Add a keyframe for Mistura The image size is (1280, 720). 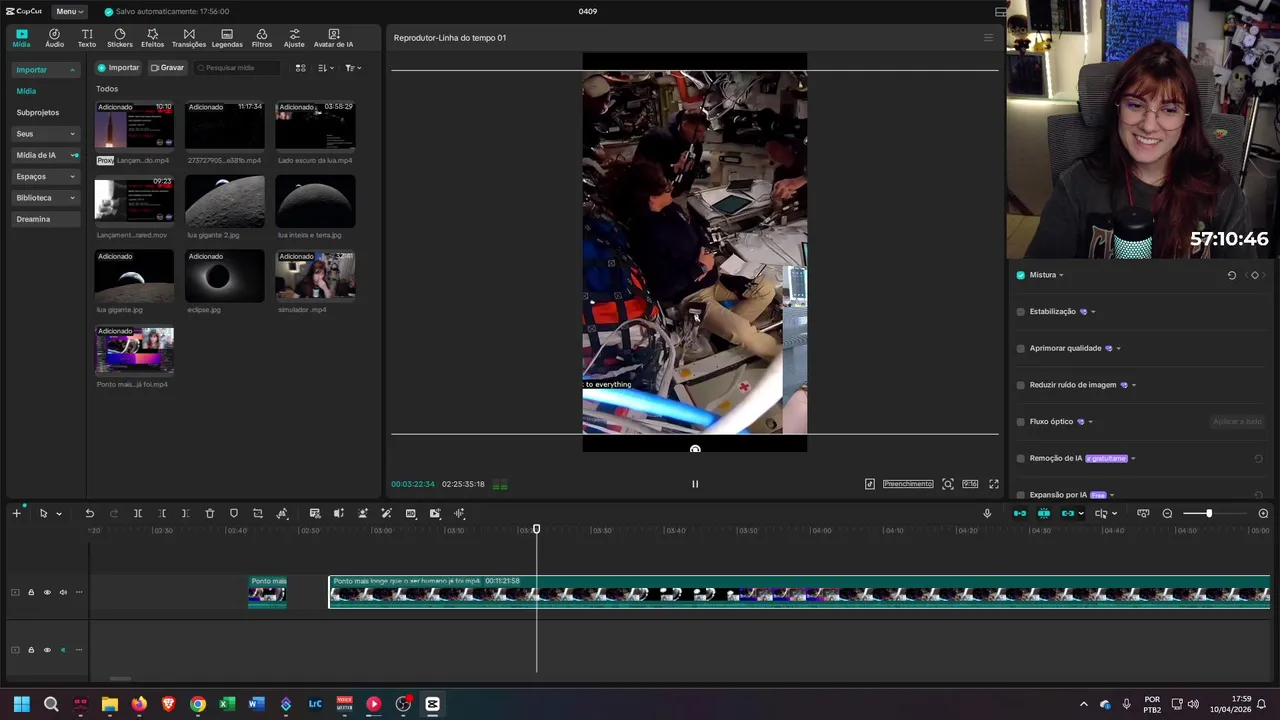[1254, 275]
